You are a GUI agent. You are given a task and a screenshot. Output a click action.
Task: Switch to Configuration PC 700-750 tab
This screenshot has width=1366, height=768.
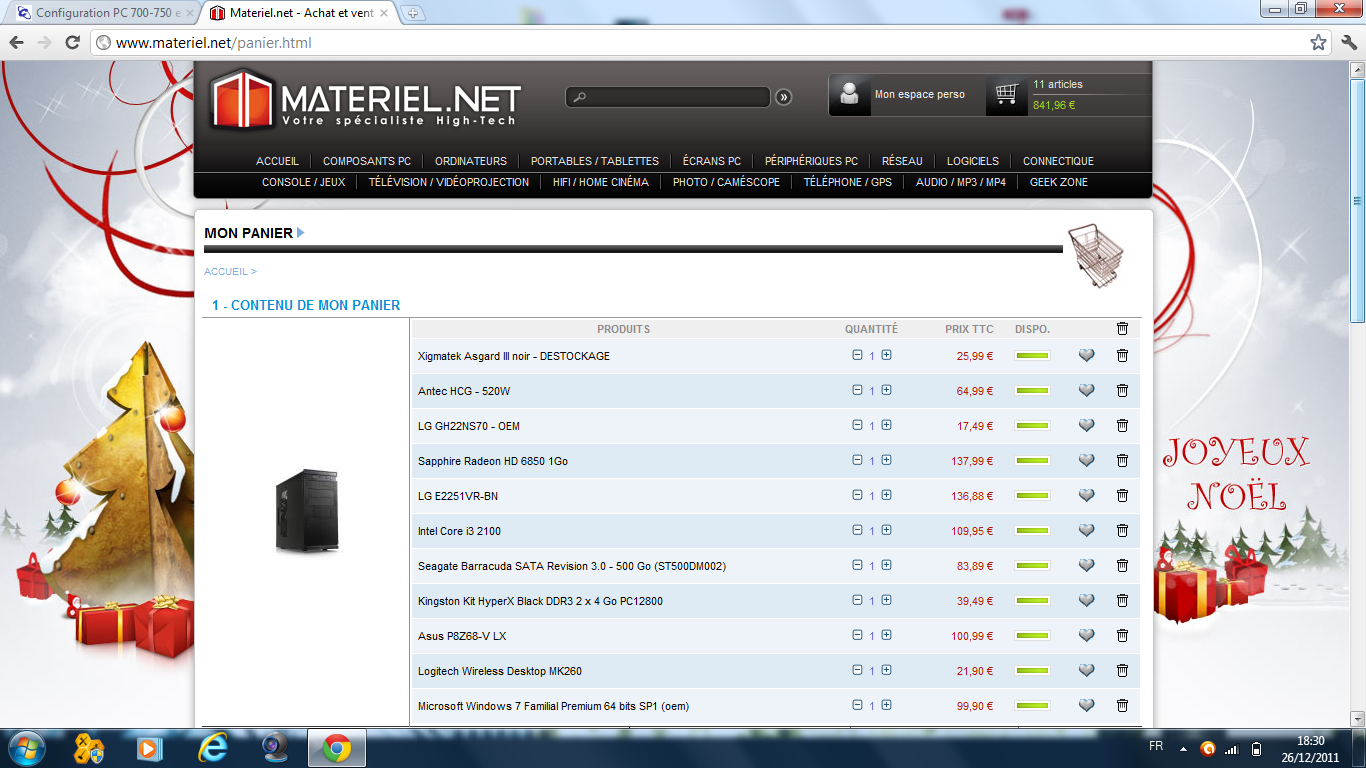coord(100,13)
